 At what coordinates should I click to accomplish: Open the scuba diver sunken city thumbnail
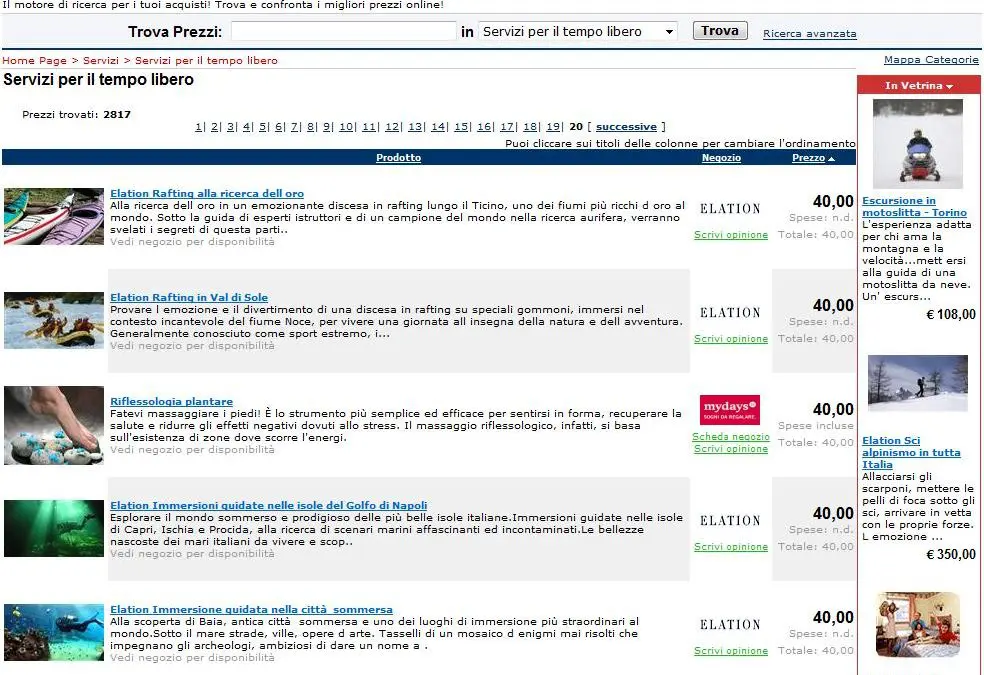click(x=54, y=632)
